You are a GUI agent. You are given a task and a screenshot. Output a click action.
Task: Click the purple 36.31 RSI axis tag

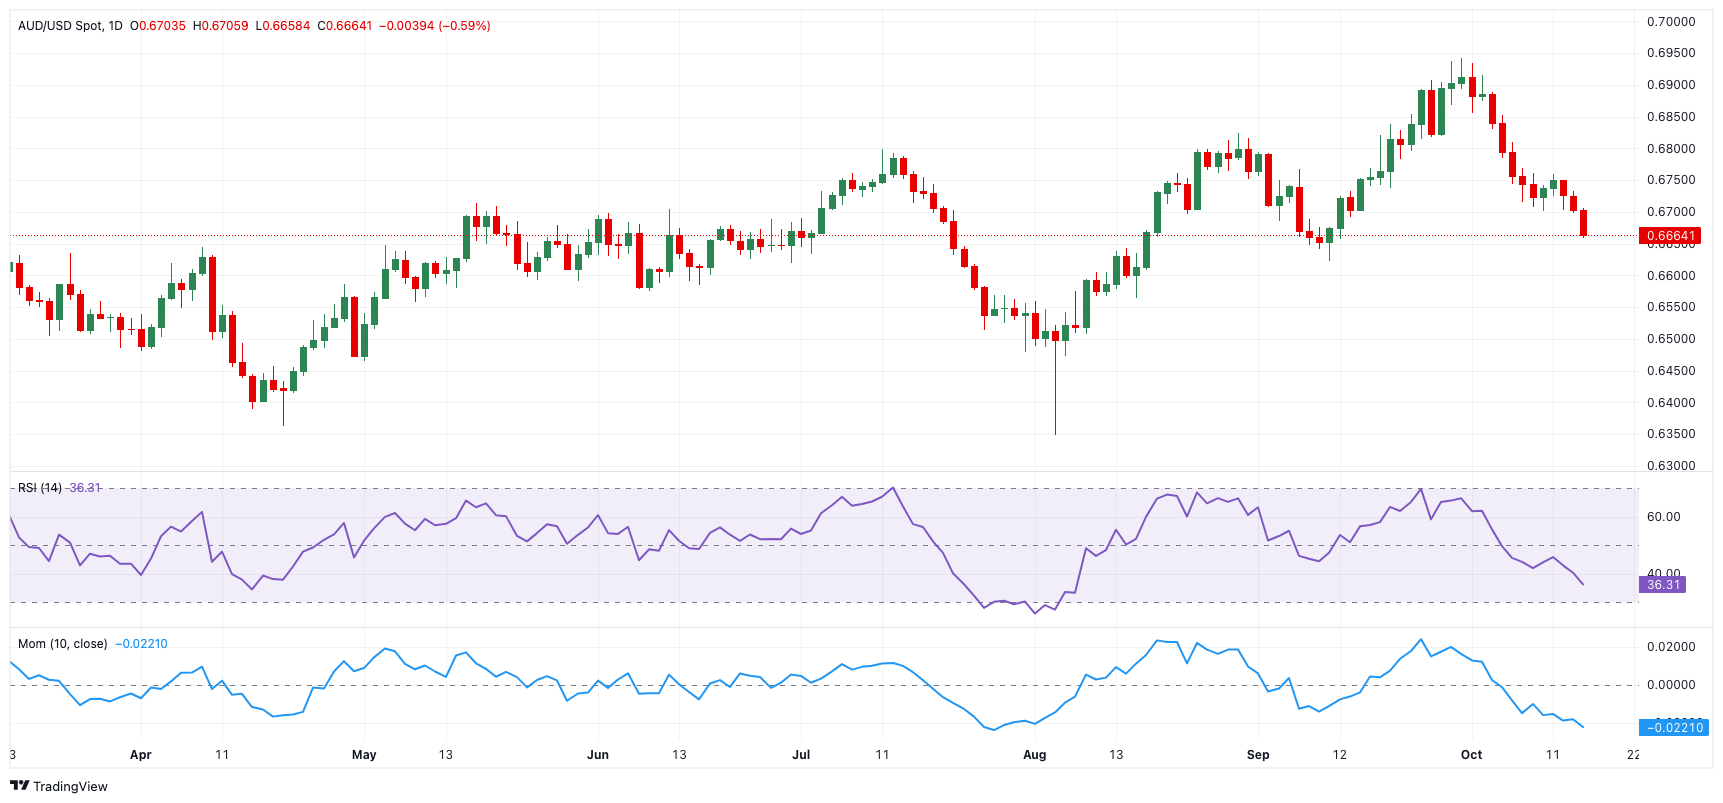tap(1663, 585)
